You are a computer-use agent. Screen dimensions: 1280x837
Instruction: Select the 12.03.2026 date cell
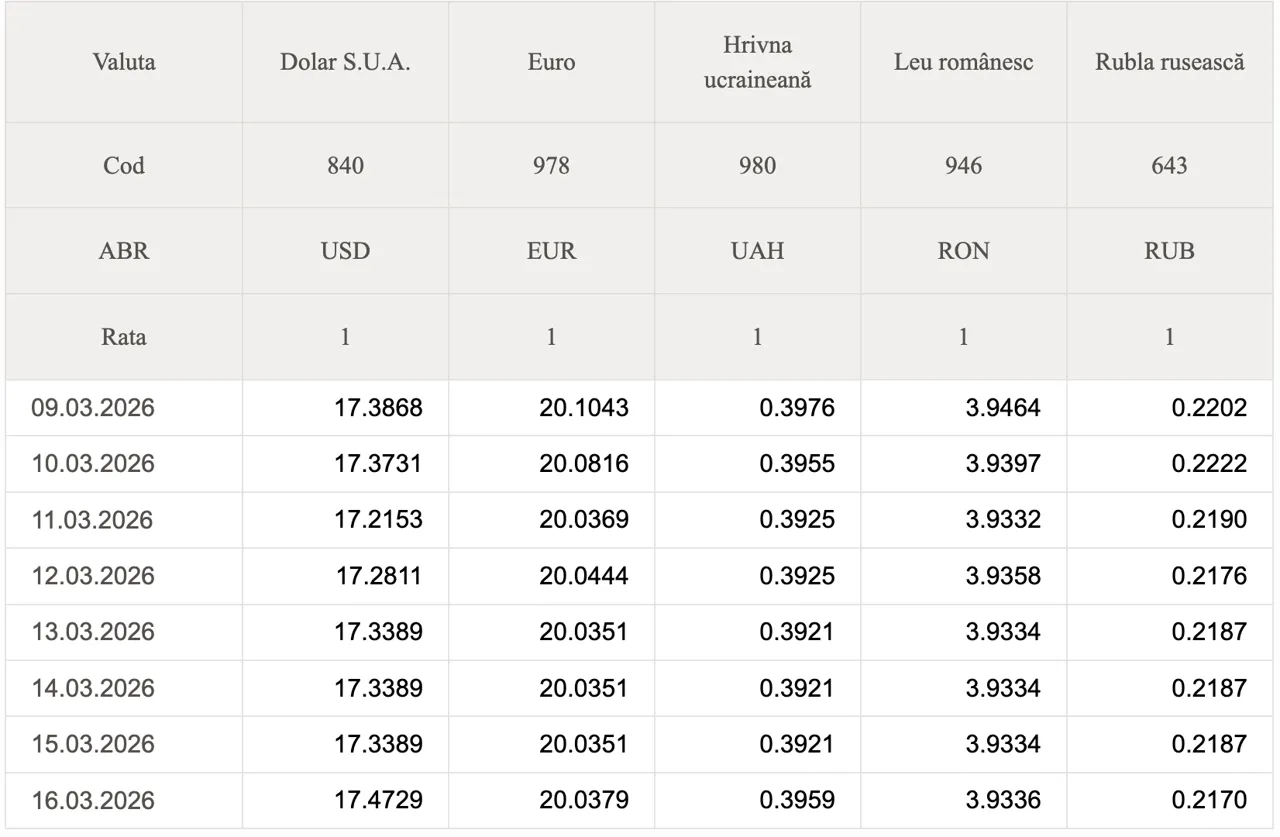93,576
